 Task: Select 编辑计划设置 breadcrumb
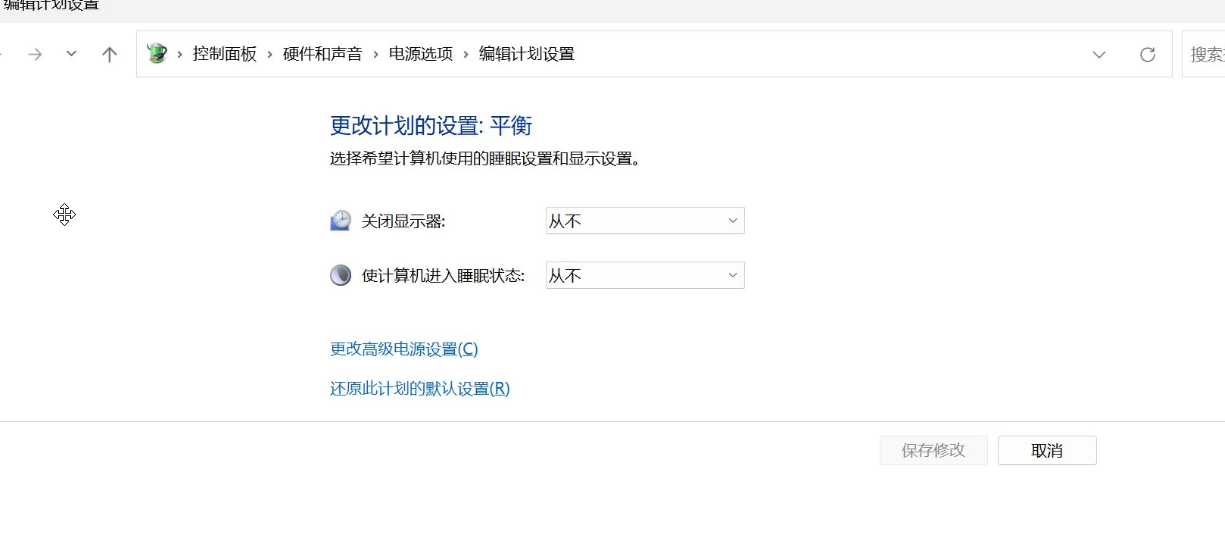tap(527, 54)
